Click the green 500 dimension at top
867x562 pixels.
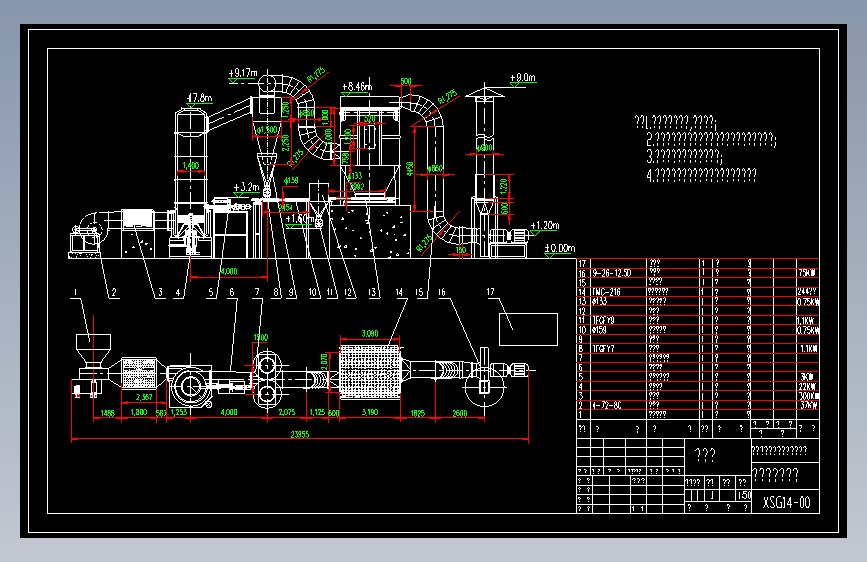click(406, 81)
